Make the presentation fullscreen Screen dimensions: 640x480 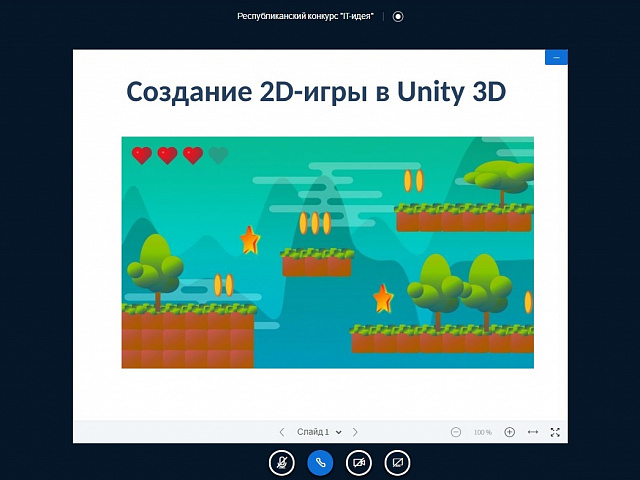555,432
